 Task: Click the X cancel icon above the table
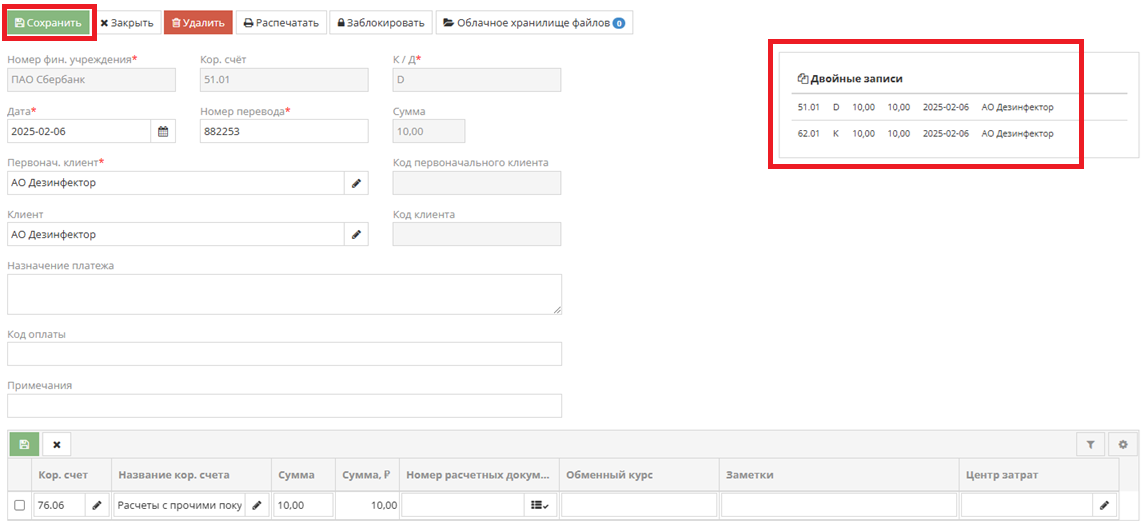pos(57,445)
